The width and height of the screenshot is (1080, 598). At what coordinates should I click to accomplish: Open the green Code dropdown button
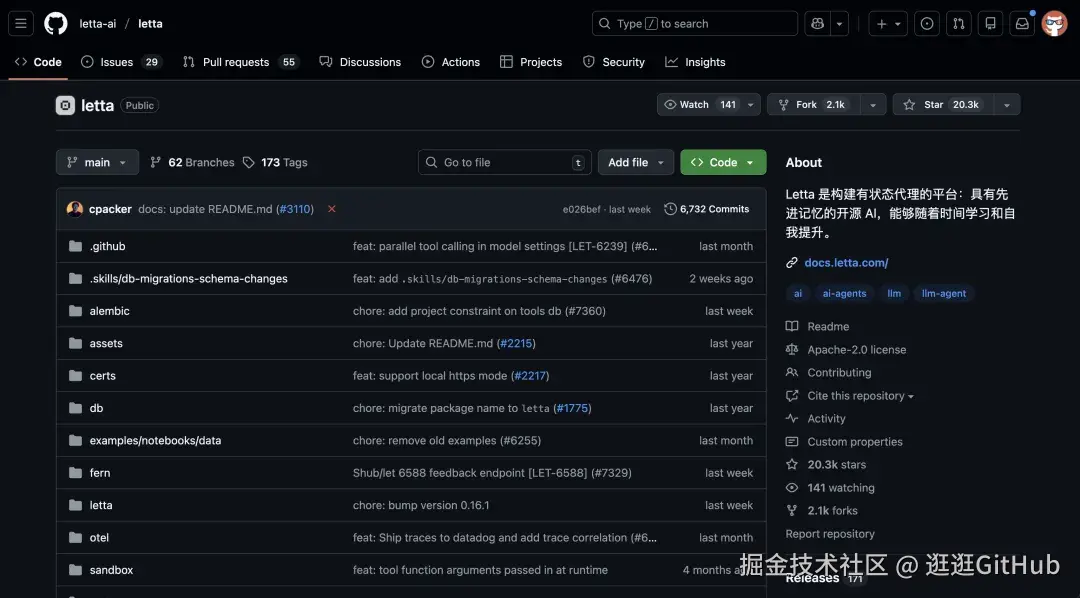[723, 163]
